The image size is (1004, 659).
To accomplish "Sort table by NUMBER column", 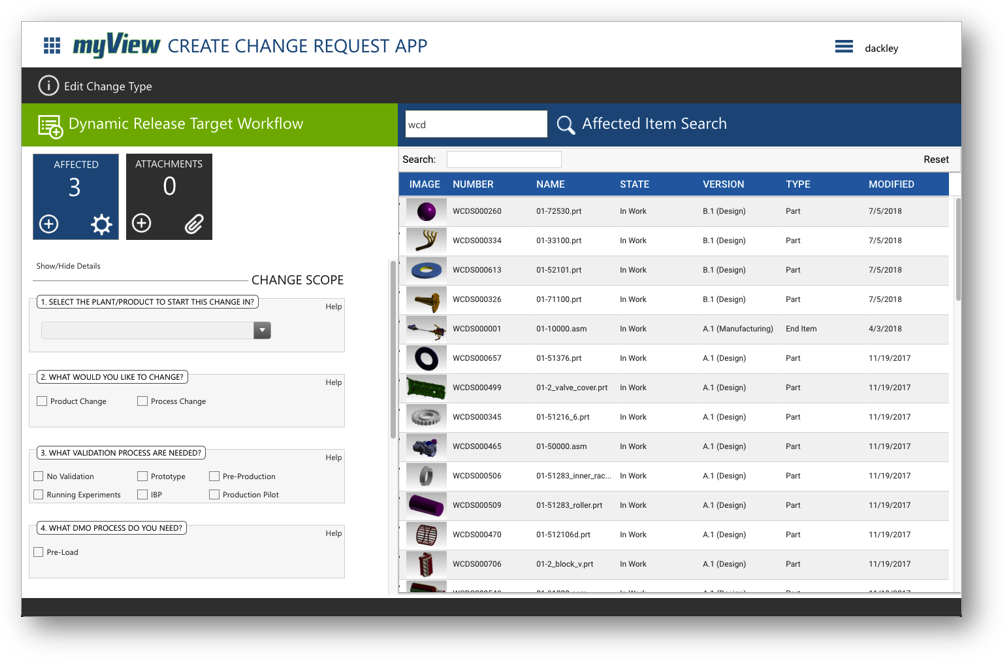I will pos(473,184).
